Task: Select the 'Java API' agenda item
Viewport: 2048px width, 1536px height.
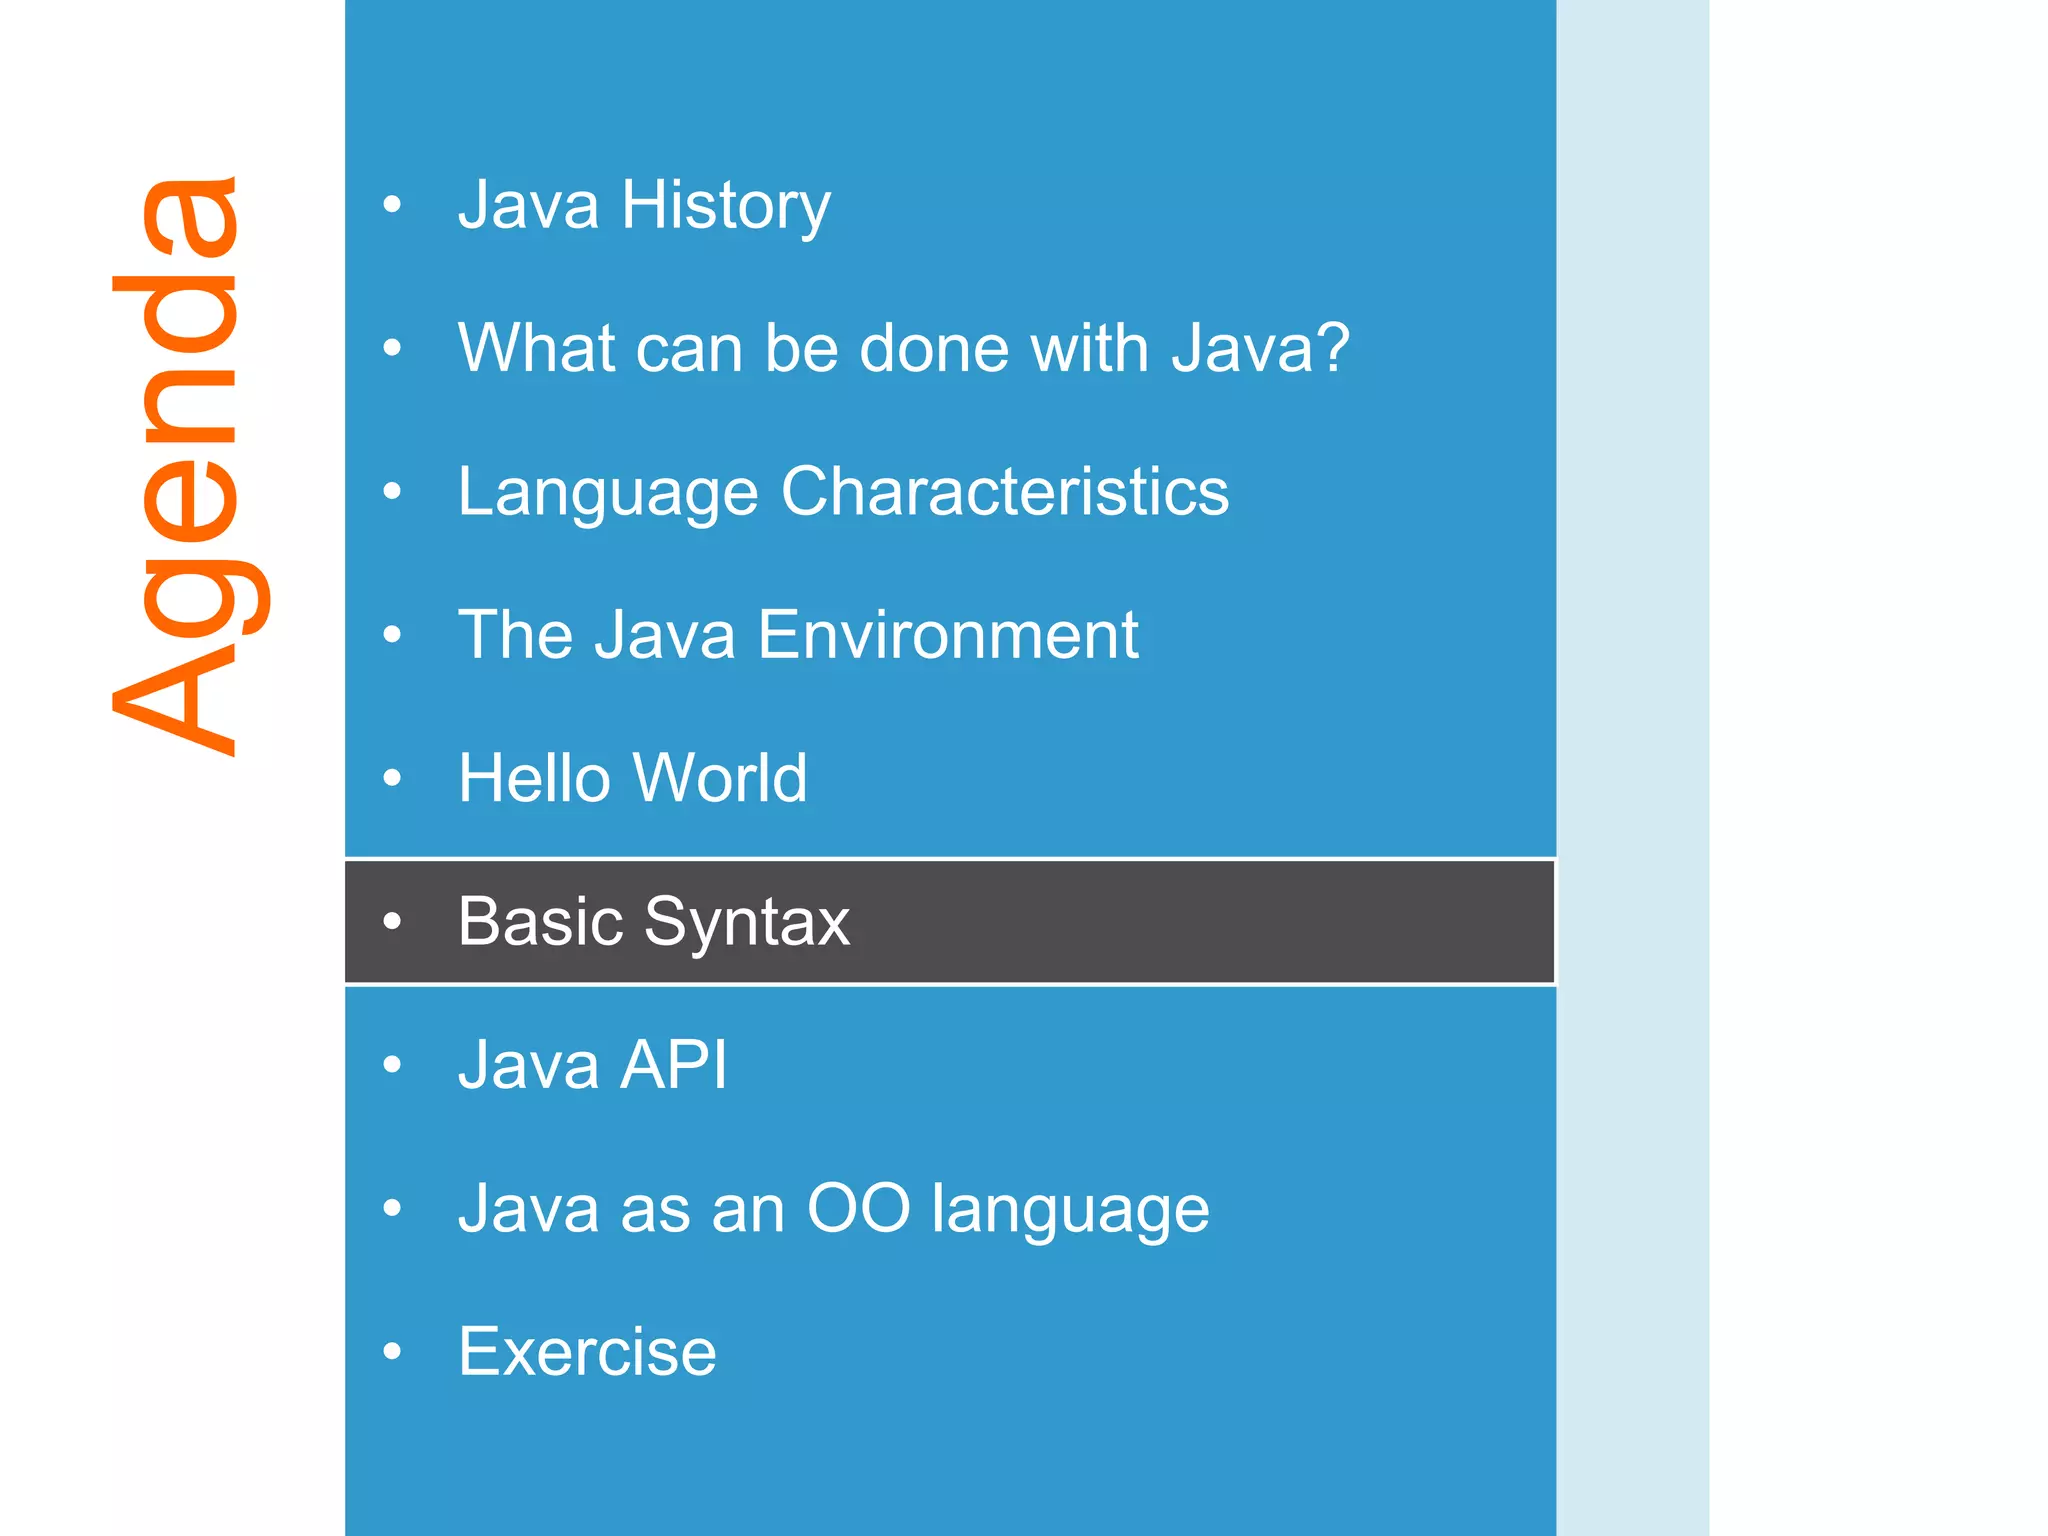Action: pyautogui.click(x=593, y=1065)
